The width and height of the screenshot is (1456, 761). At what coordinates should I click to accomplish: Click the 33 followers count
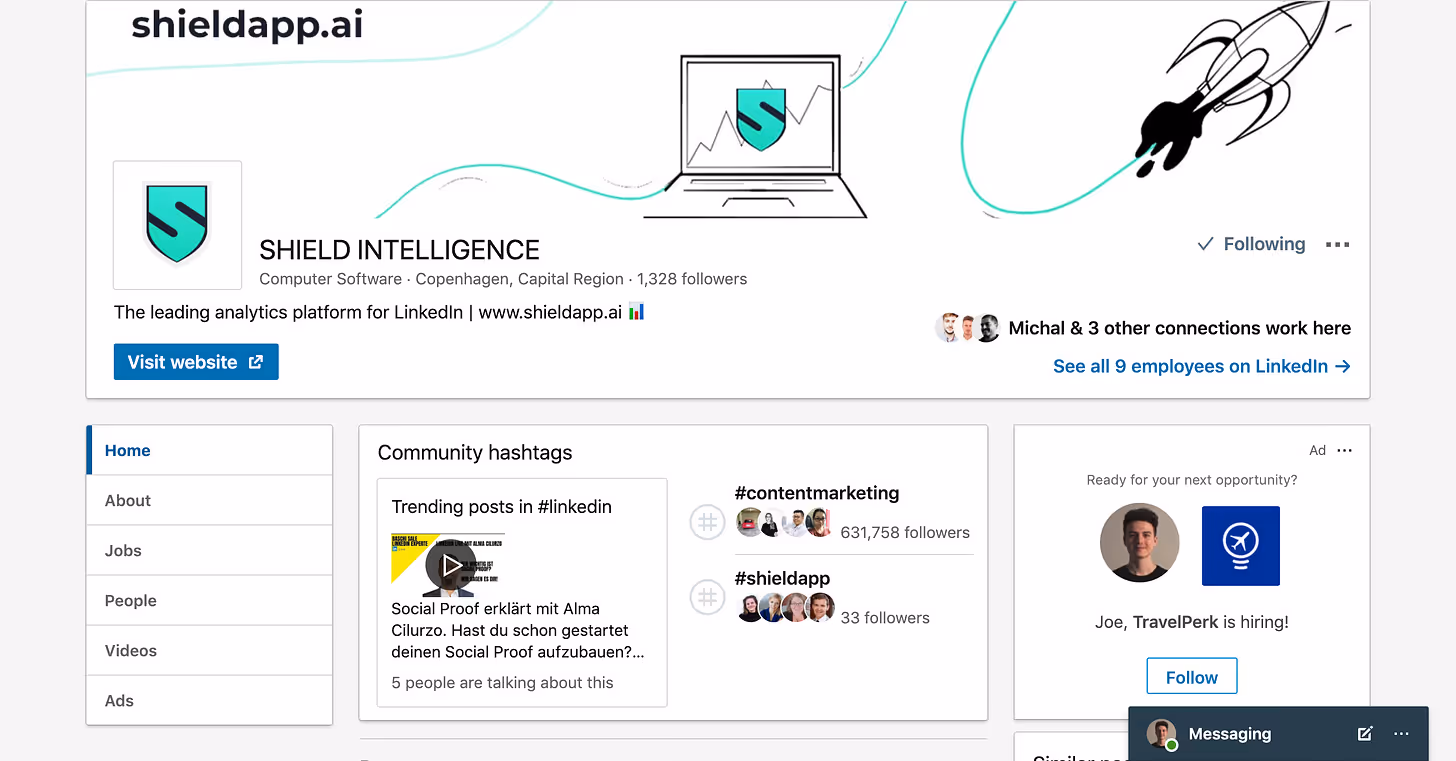coord(885,617)
